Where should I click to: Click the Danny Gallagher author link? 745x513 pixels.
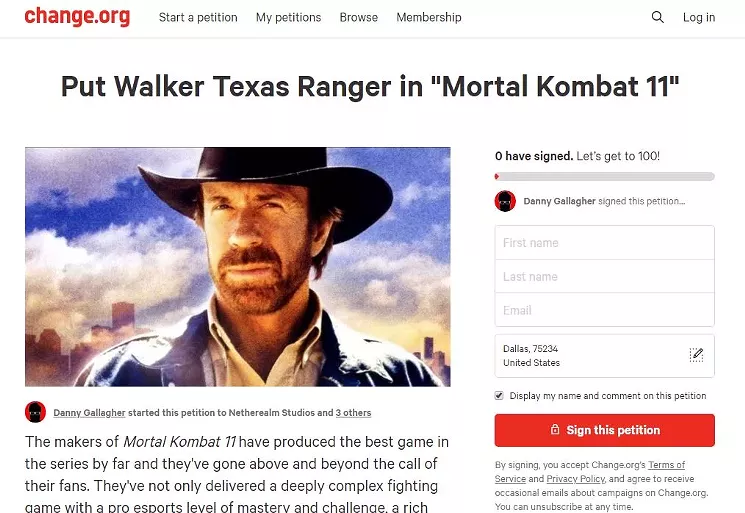click(89, 413)
